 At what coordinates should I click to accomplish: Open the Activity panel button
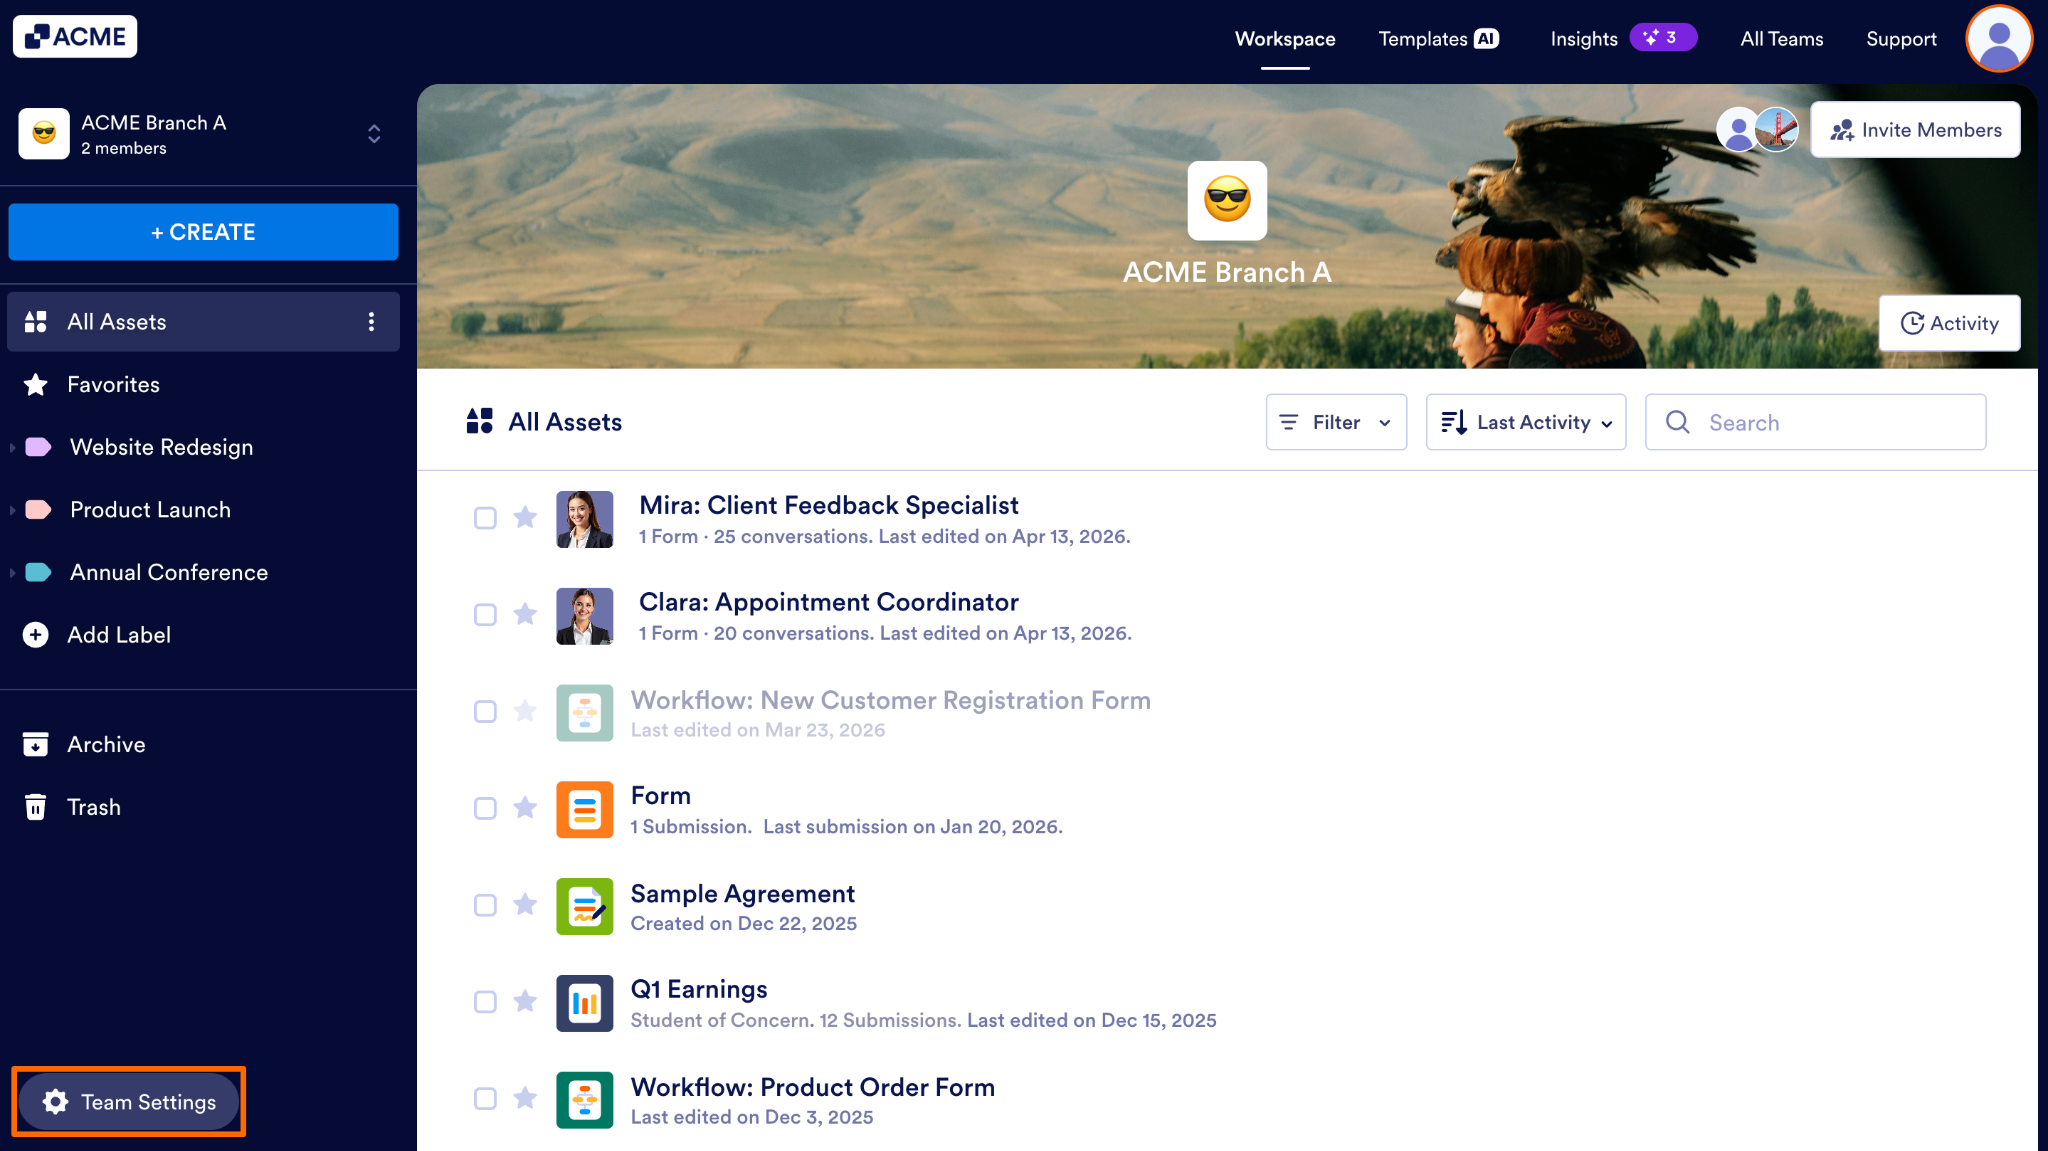(1949, 323)
